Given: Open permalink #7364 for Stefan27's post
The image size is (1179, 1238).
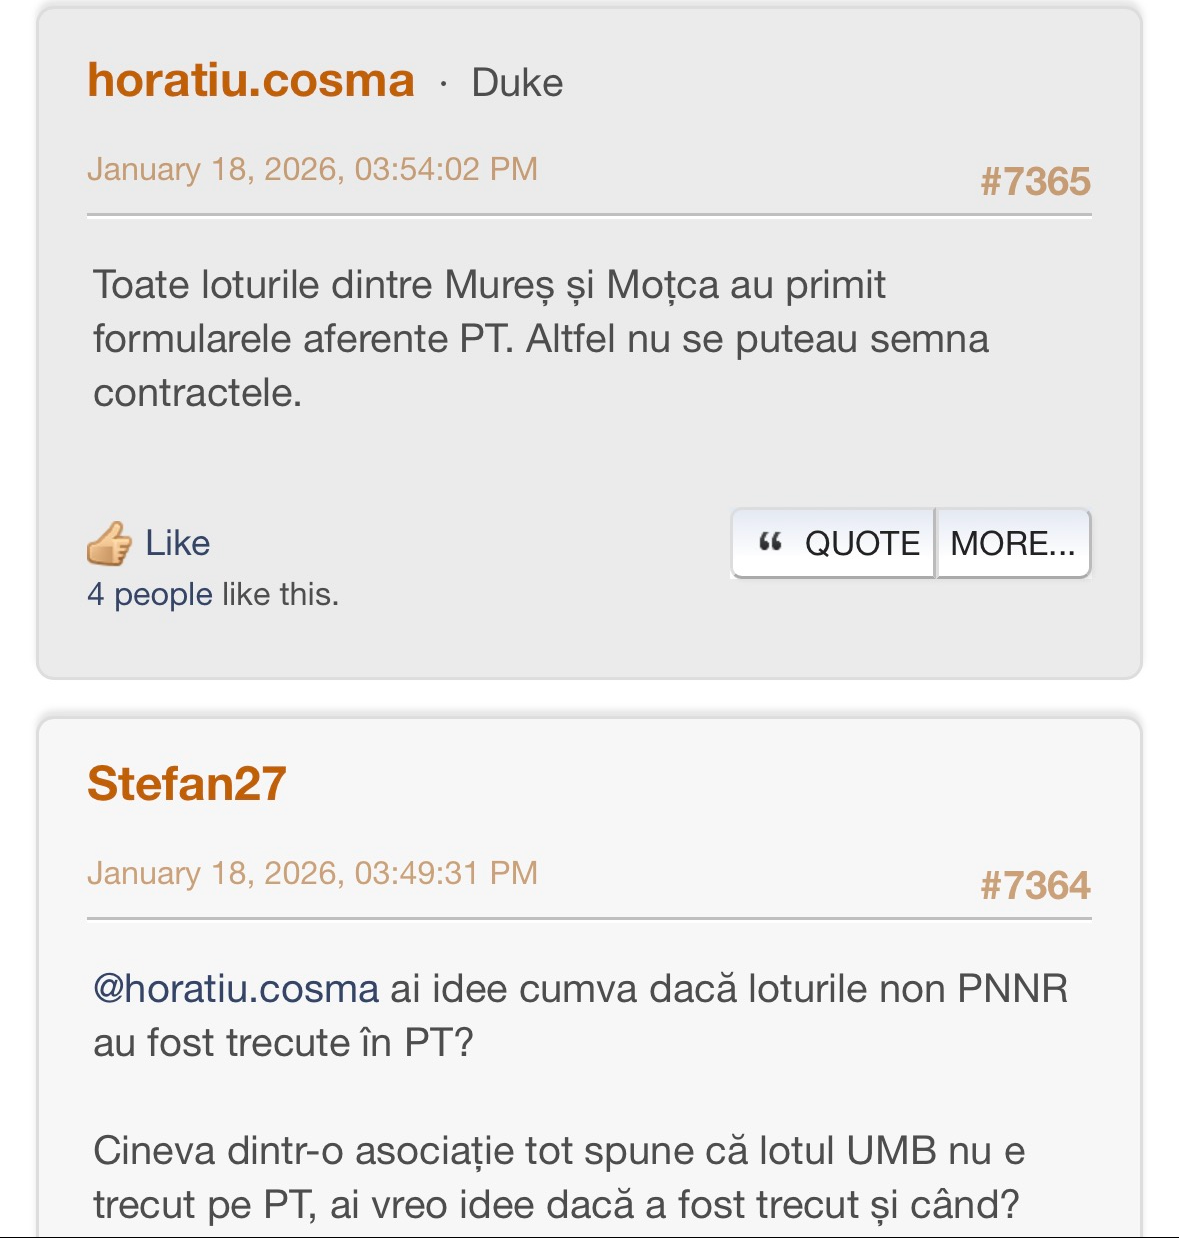Looking at the screenshot, I should tap(1035, 884).
